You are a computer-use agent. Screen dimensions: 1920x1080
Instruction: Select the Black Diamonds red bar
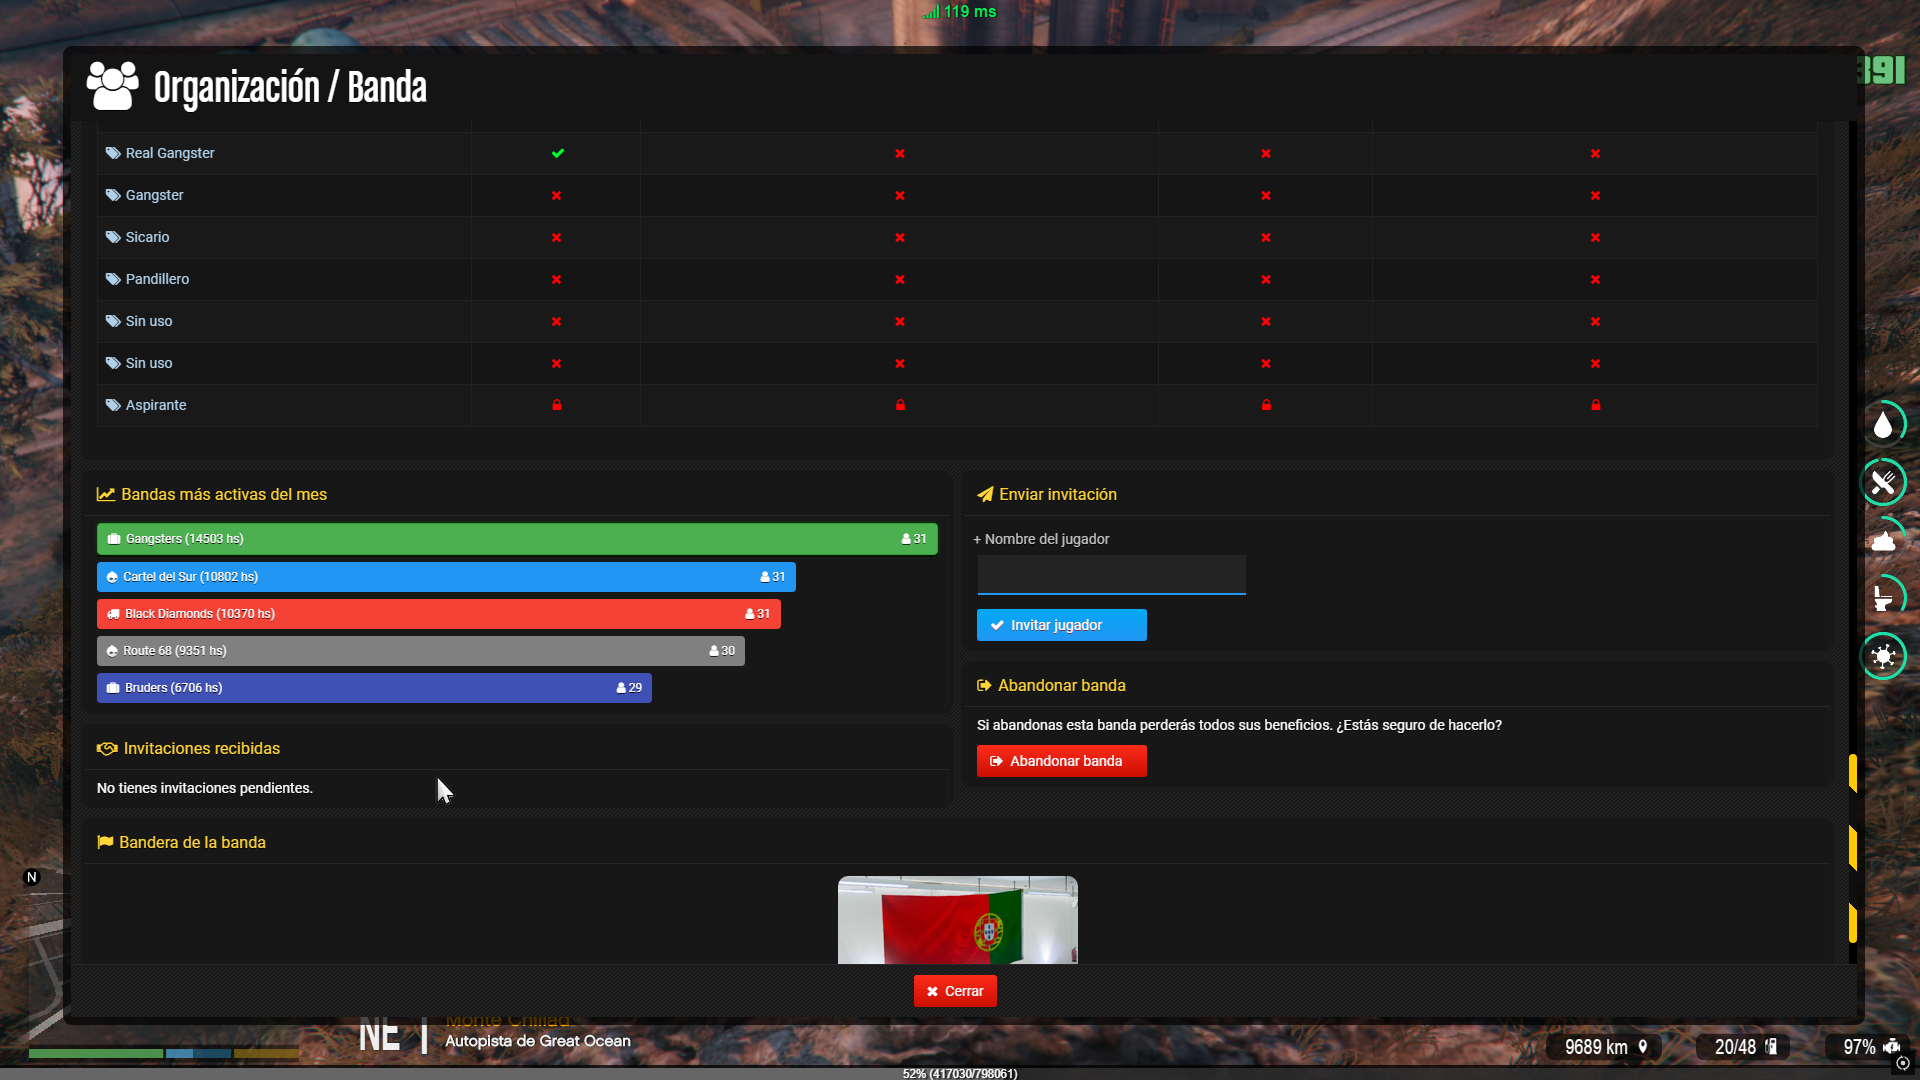tap(438, 614)
